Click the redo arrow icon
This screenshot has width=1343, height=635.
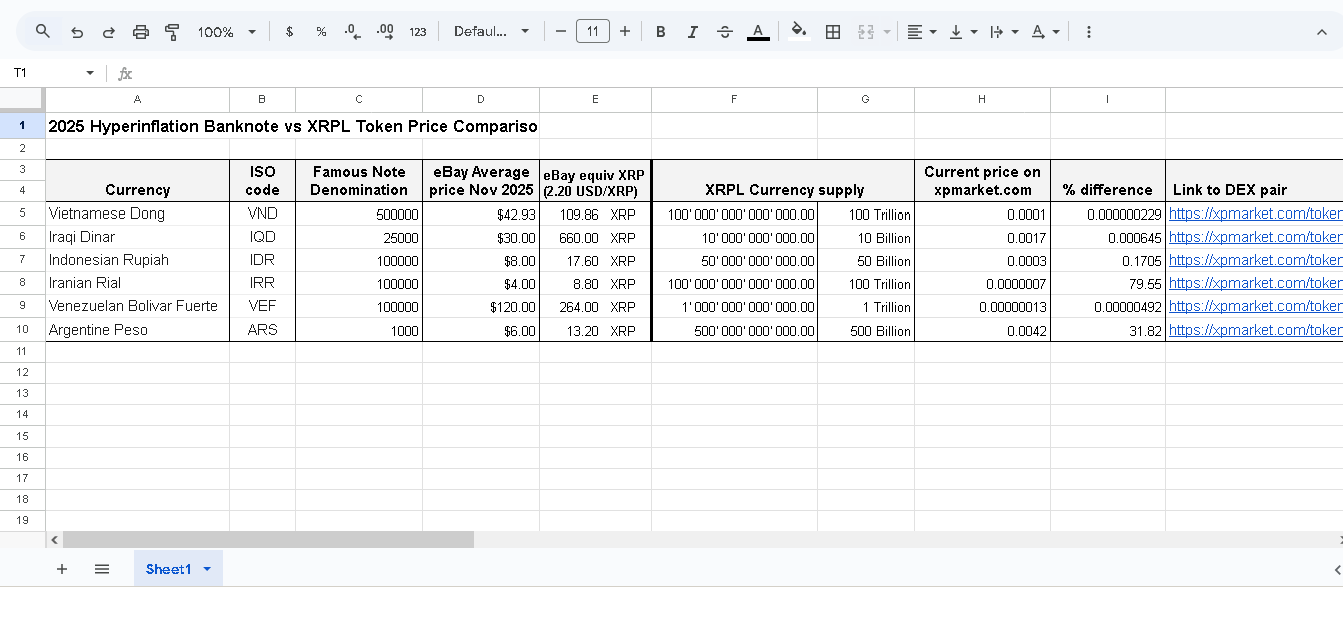point(109,32)
